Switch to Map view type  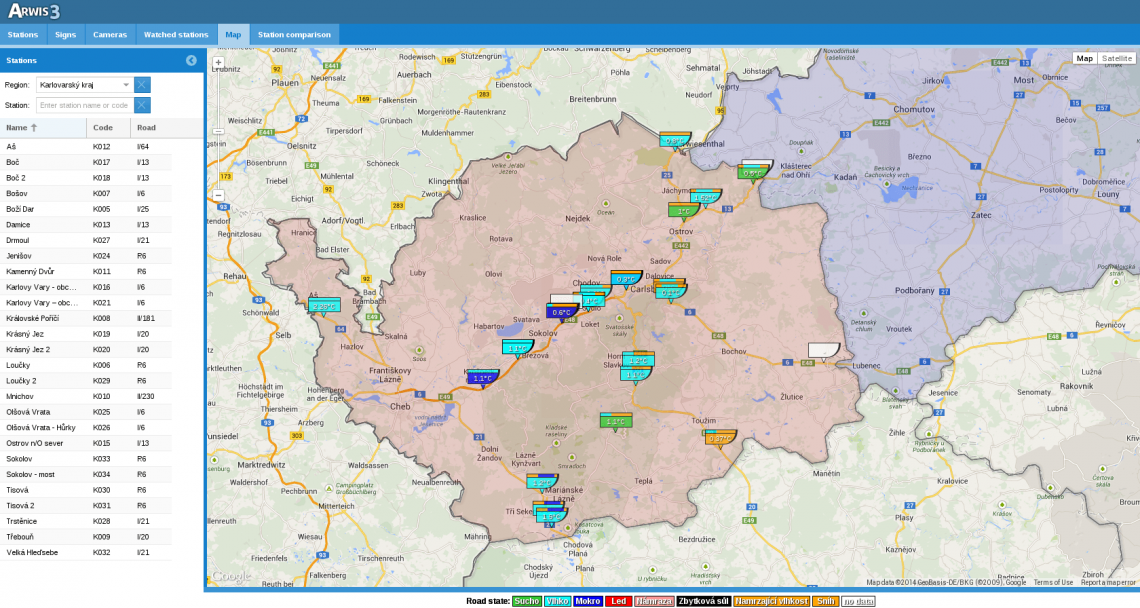(x=1085, y=58)
